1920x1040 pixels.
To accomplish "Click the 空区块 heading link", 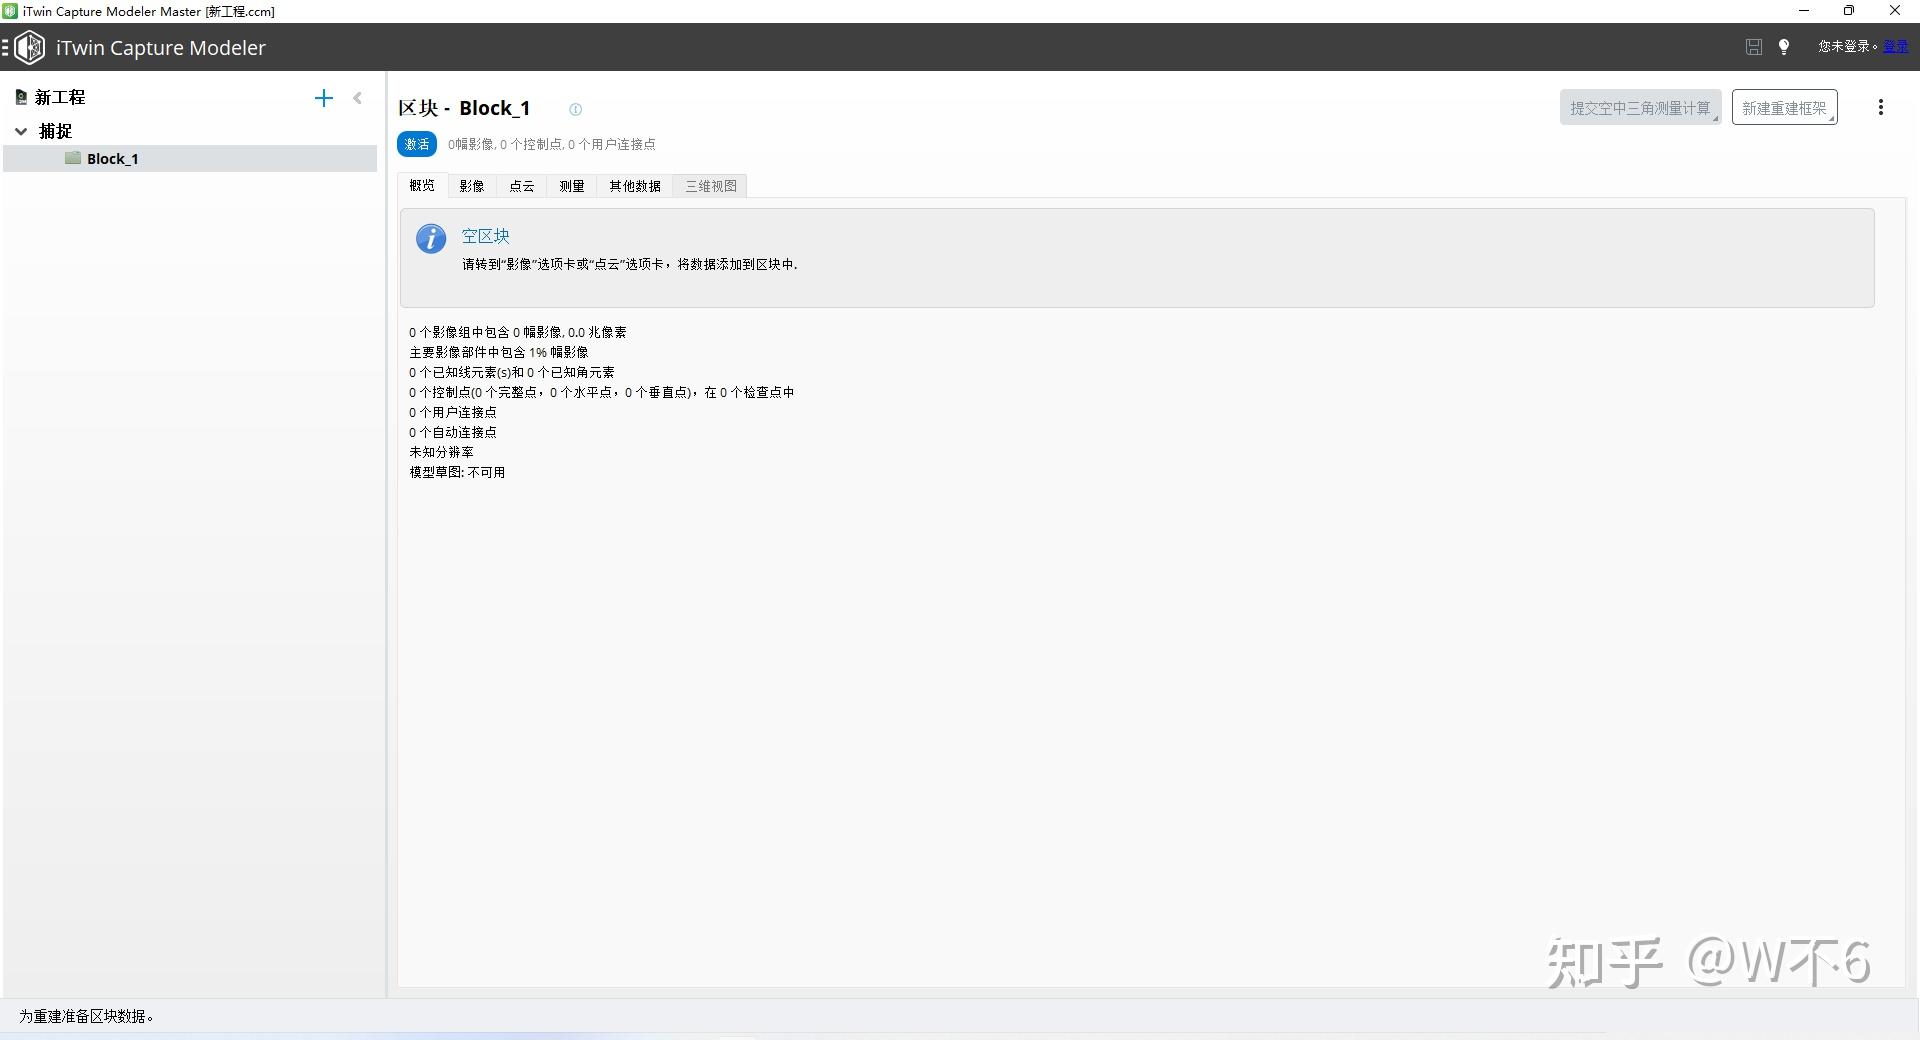I will point(484,236).
